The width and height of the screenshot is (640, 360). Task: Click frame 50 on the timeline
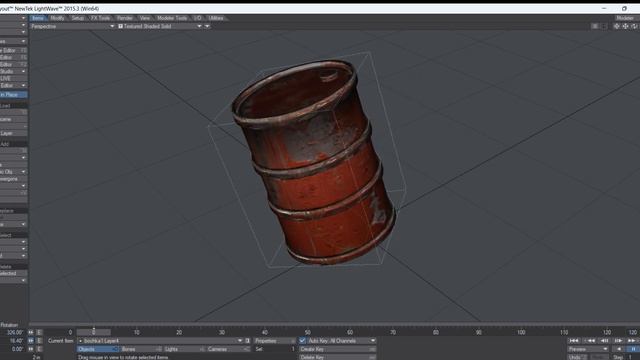(307, 333)
